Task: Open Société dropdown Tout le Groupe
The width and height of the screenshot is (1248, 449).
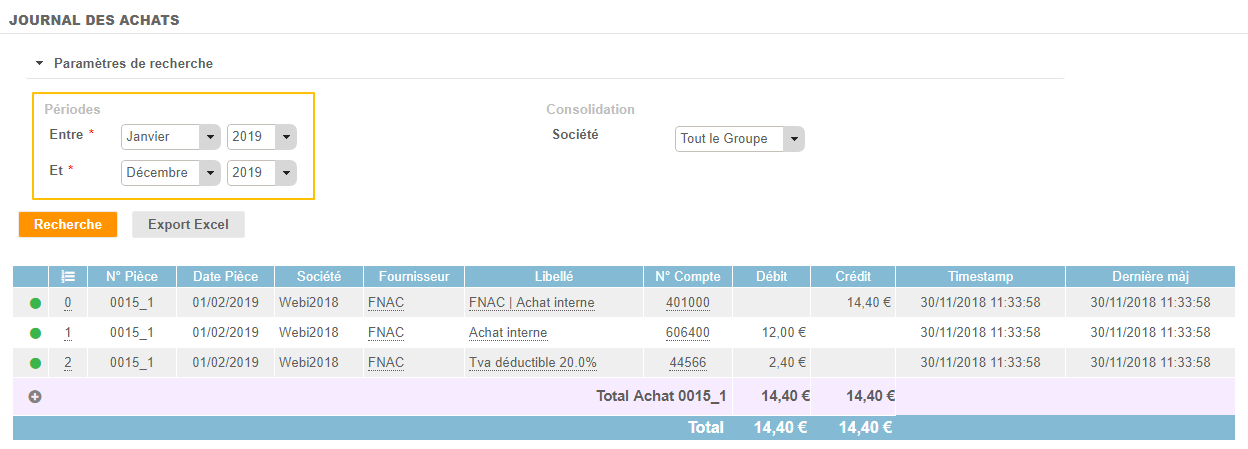Action: (x=739, y=139)
